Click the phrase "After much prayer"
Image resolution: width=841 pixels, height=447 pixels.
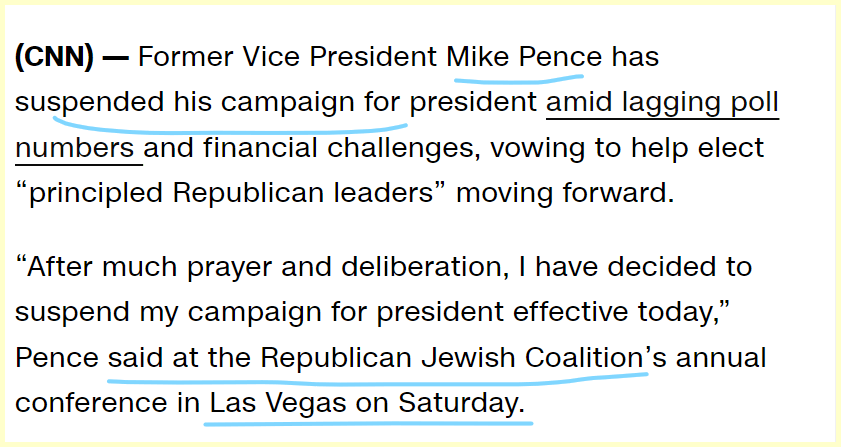150,268
